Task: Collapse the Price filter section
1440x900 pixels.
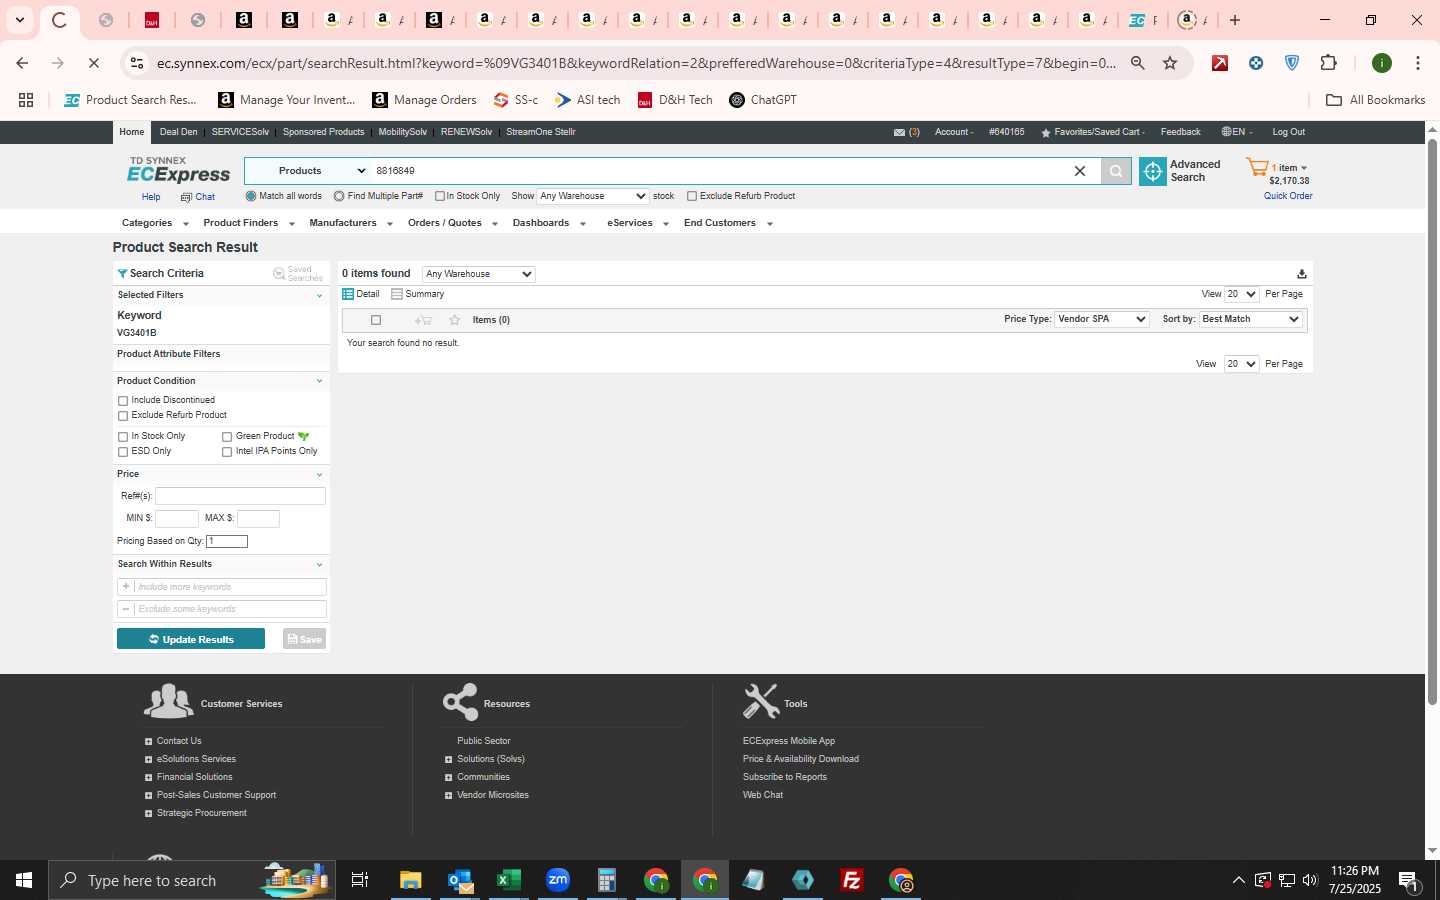Action: (x=319, y=474)
